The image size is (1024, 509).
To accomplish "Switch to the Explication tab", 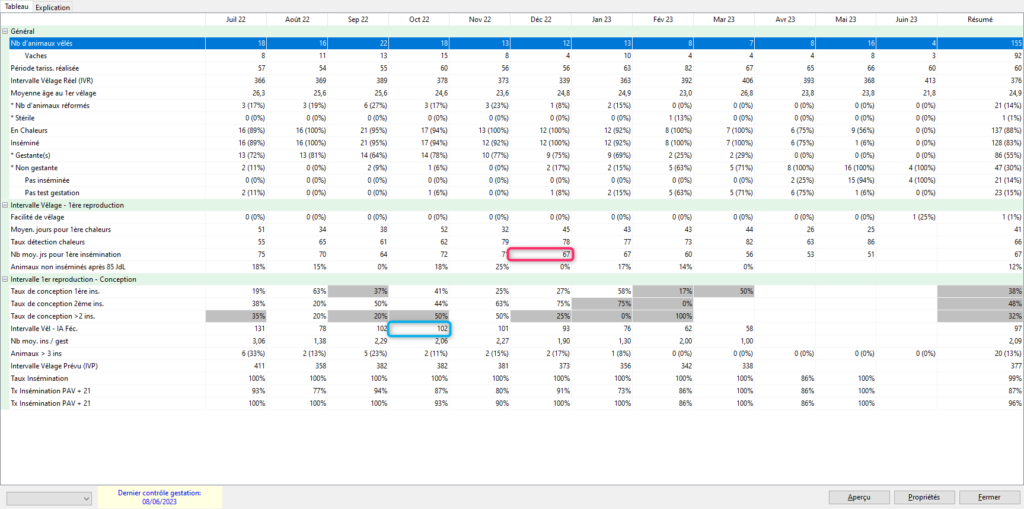I will click(52, 6).
